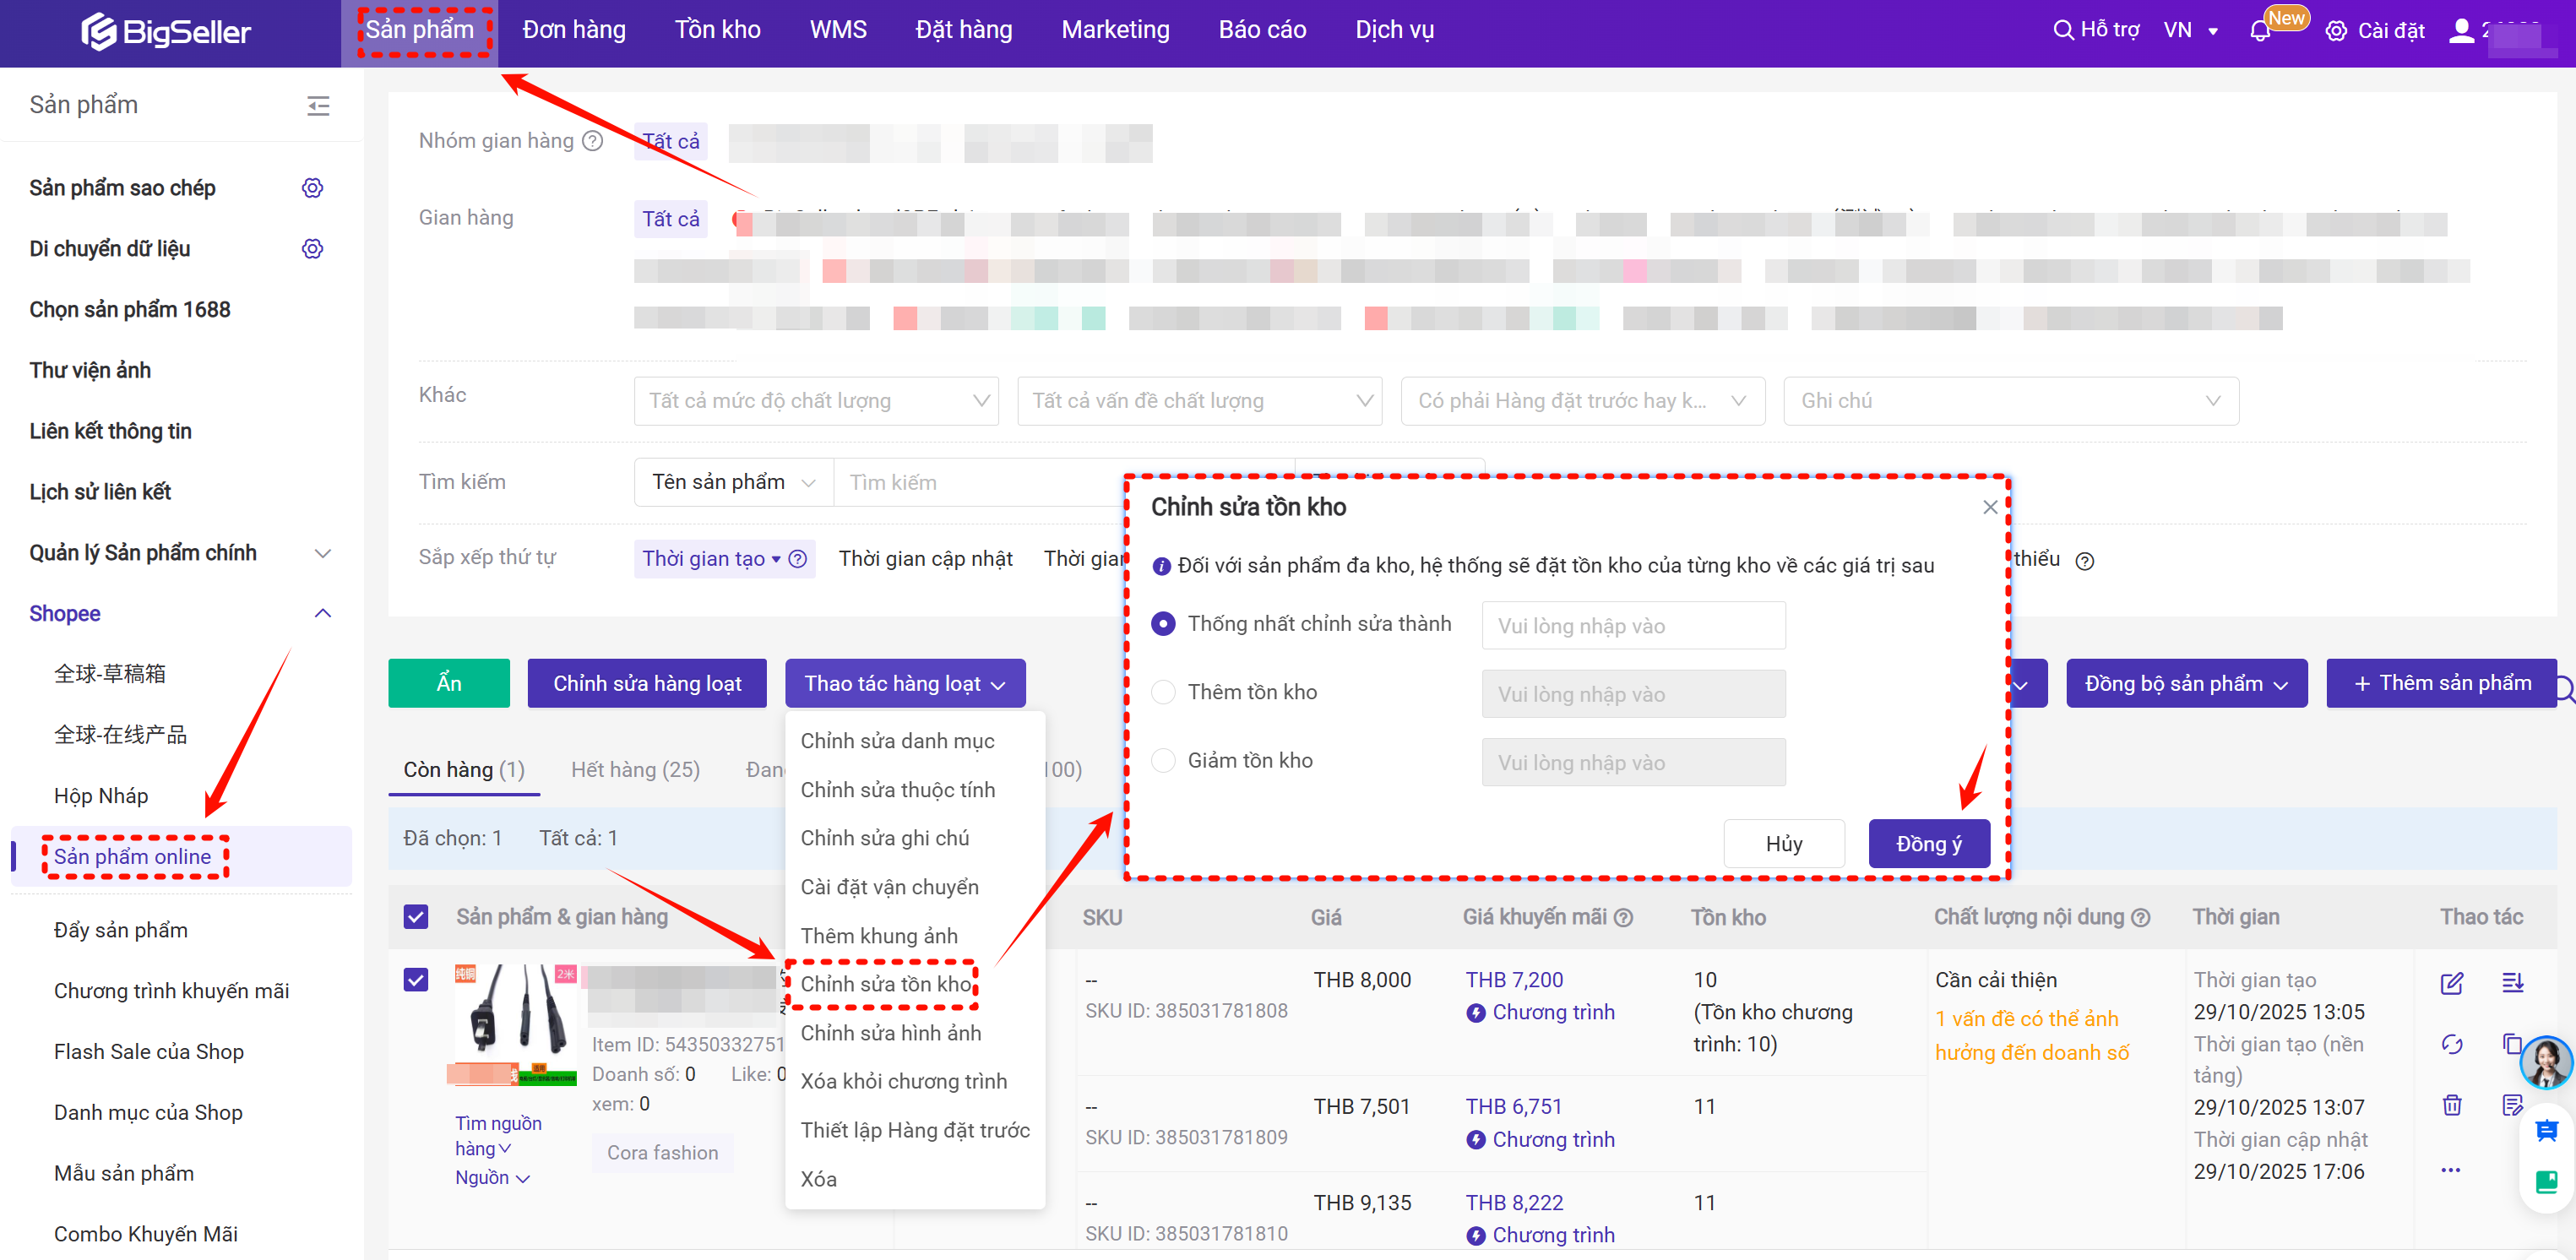The image size is (2576, 1260).
Task: Uncheck the product row checkbox
Action: click(x=416, y=979)
